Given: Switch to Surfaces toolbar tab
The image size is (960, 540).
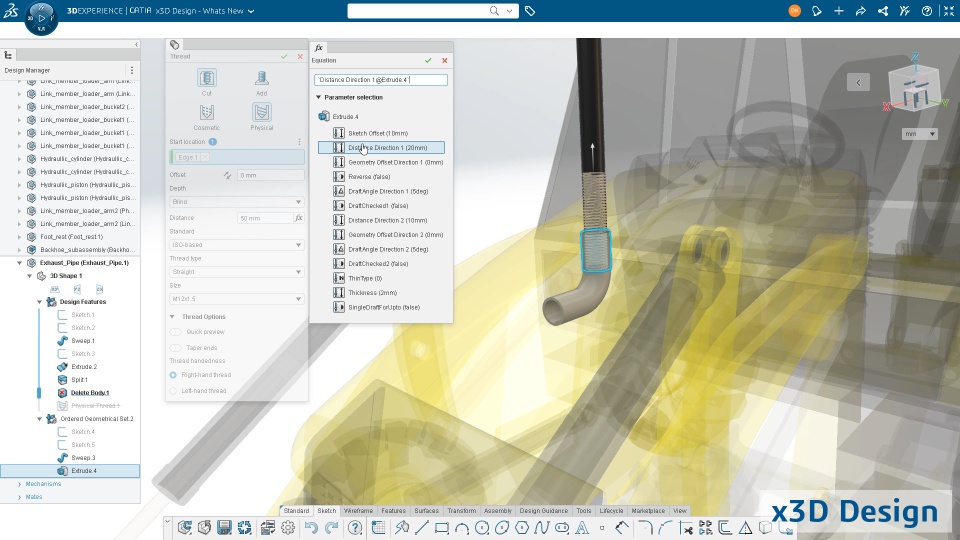Looking at the screenshot, I should pos(426,511).
